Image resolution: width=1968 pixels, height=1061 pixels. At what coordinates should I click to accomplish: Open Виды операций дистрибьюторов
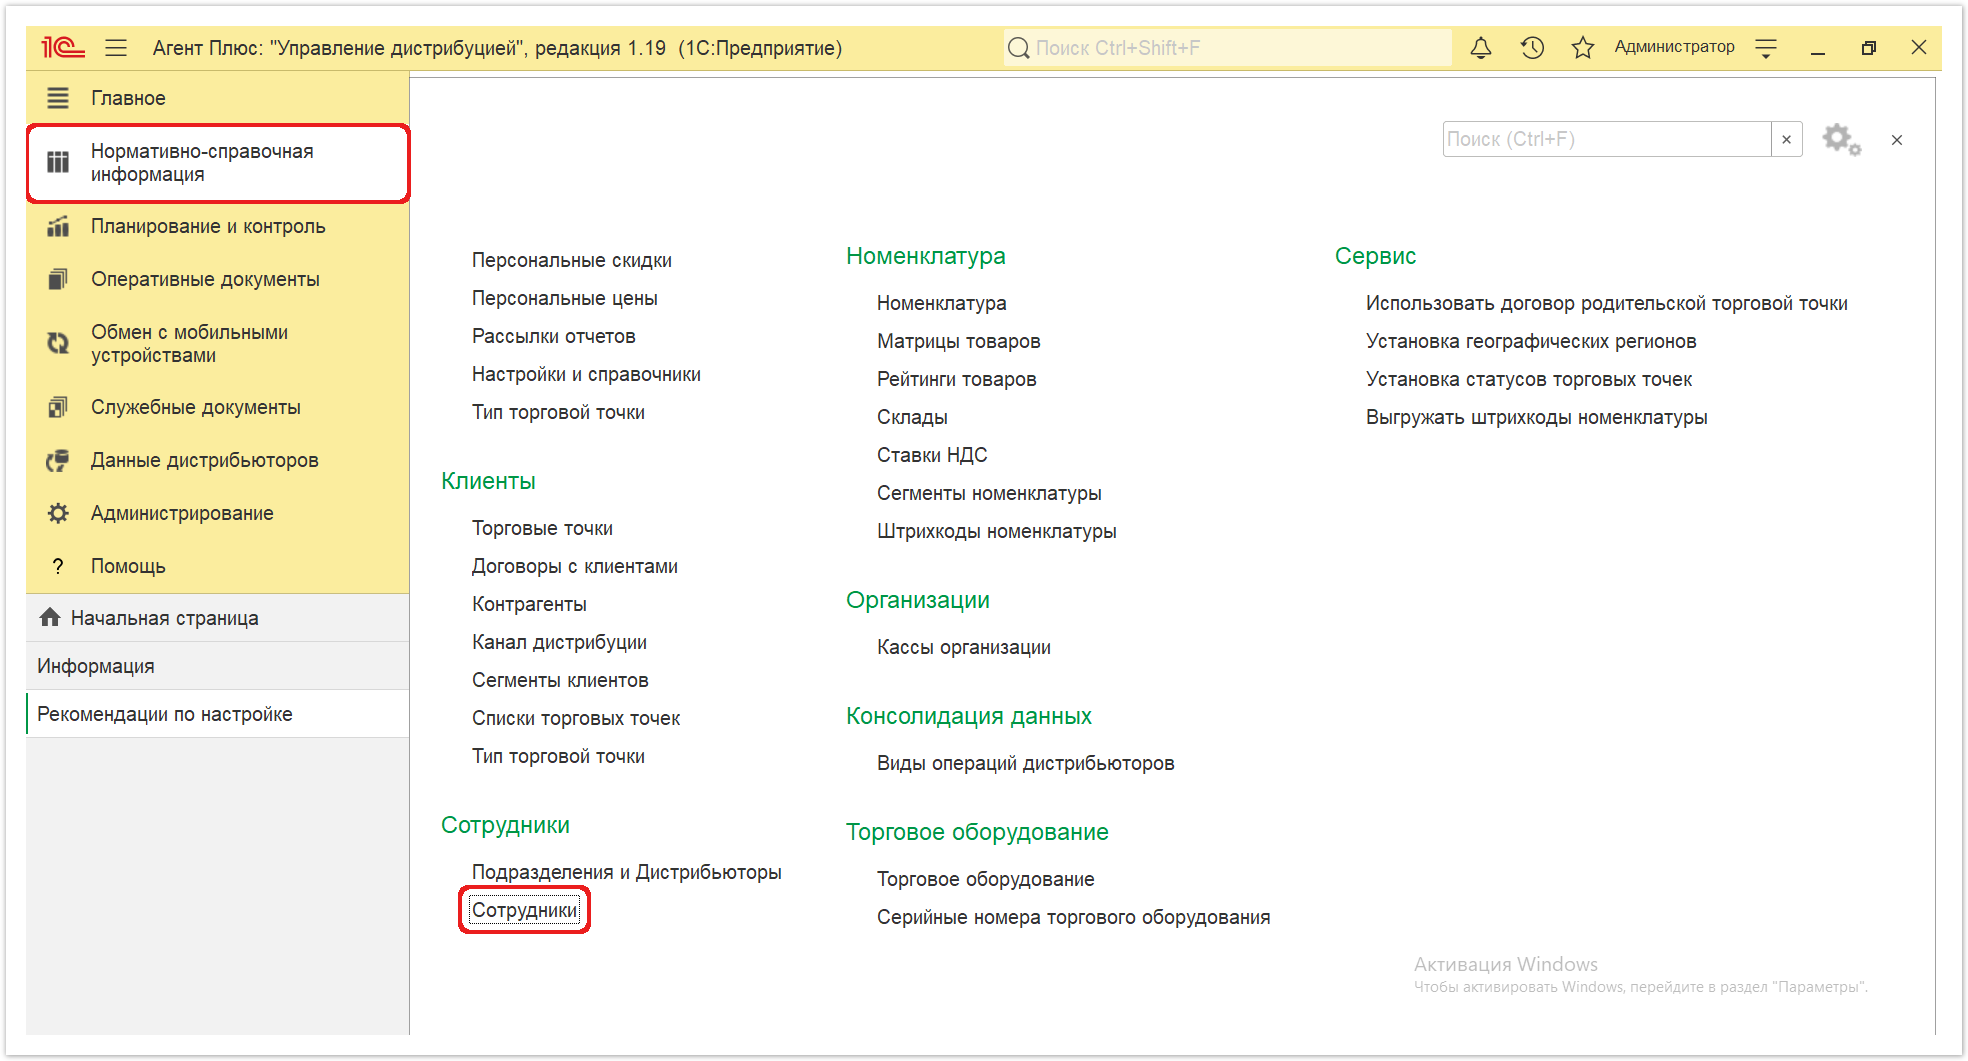[x=1026, y=763]
